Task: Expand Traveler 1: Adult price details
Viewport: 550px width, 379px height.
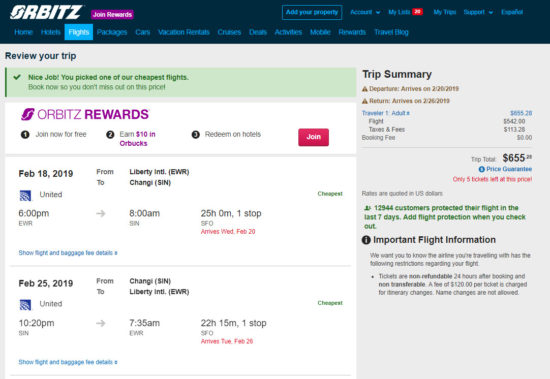Action: pyautogui.click(x=385, y=113)
